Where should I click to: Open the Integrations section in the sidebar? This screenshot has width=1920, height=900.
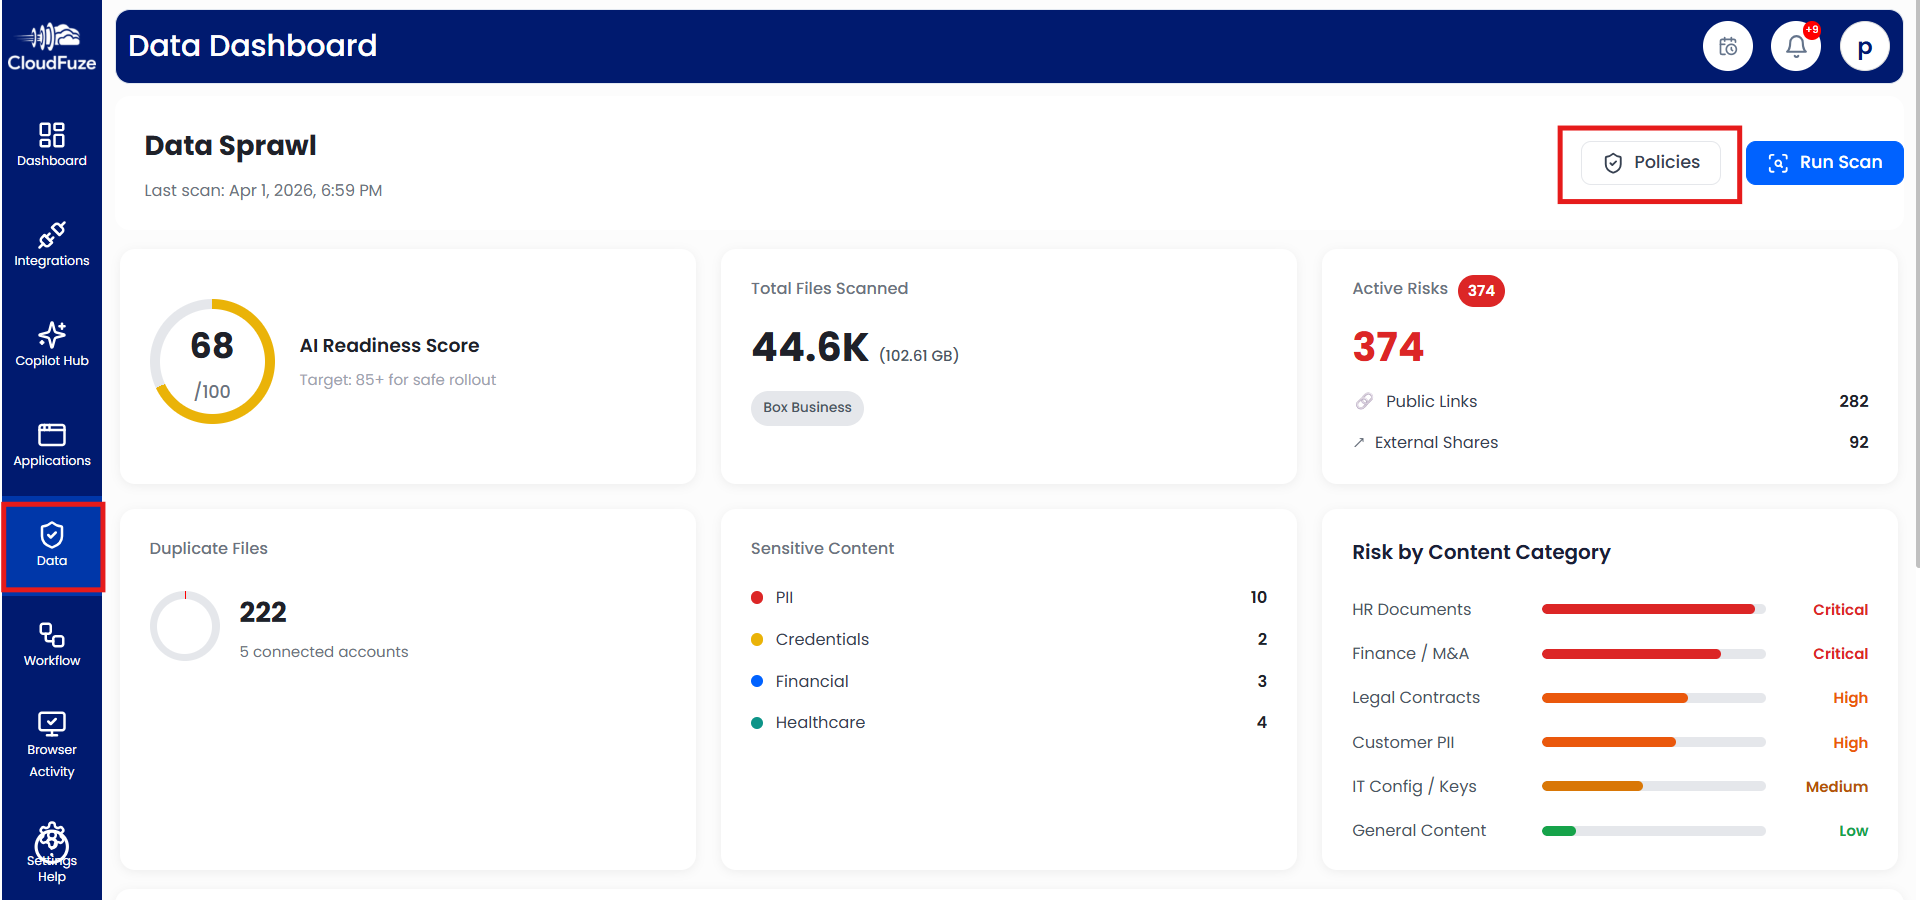click(52, 245)
